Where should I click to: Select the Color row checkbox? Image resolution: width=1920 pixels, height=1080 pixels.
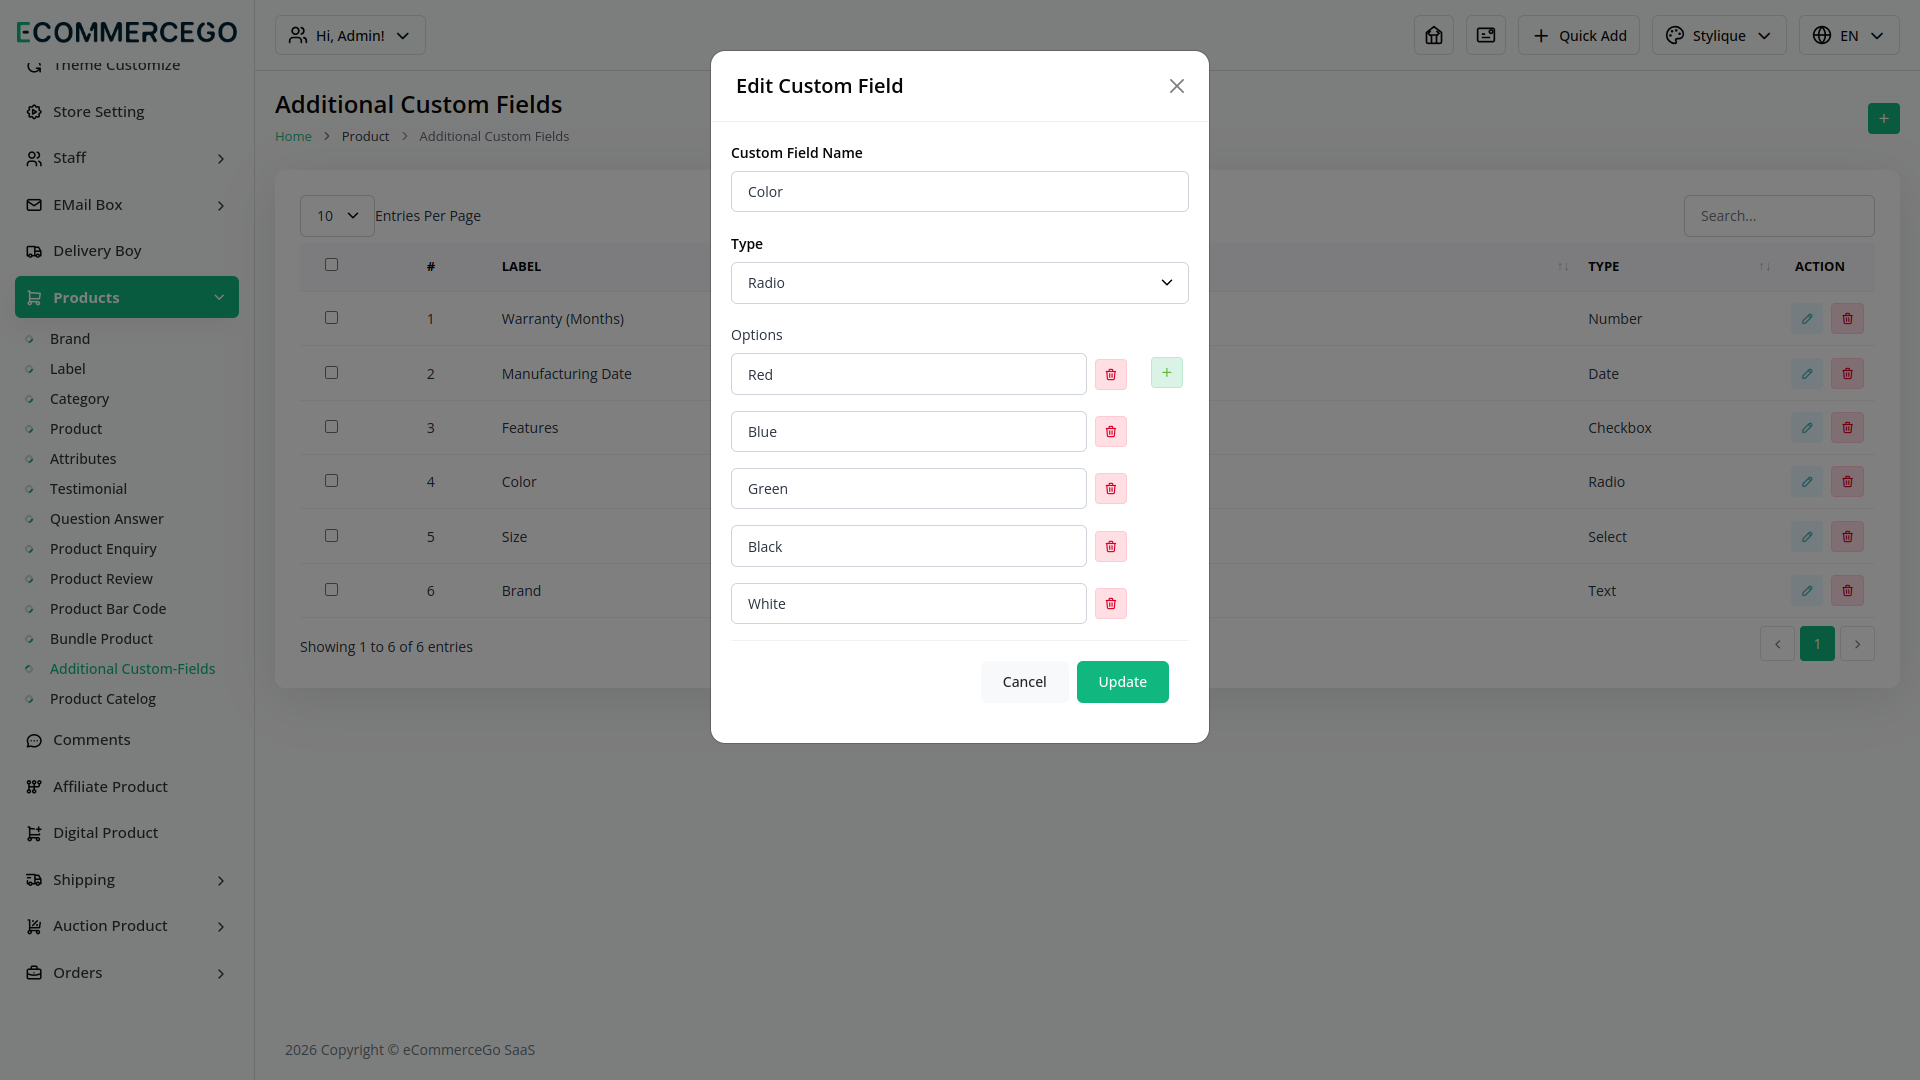pos(331,481)
